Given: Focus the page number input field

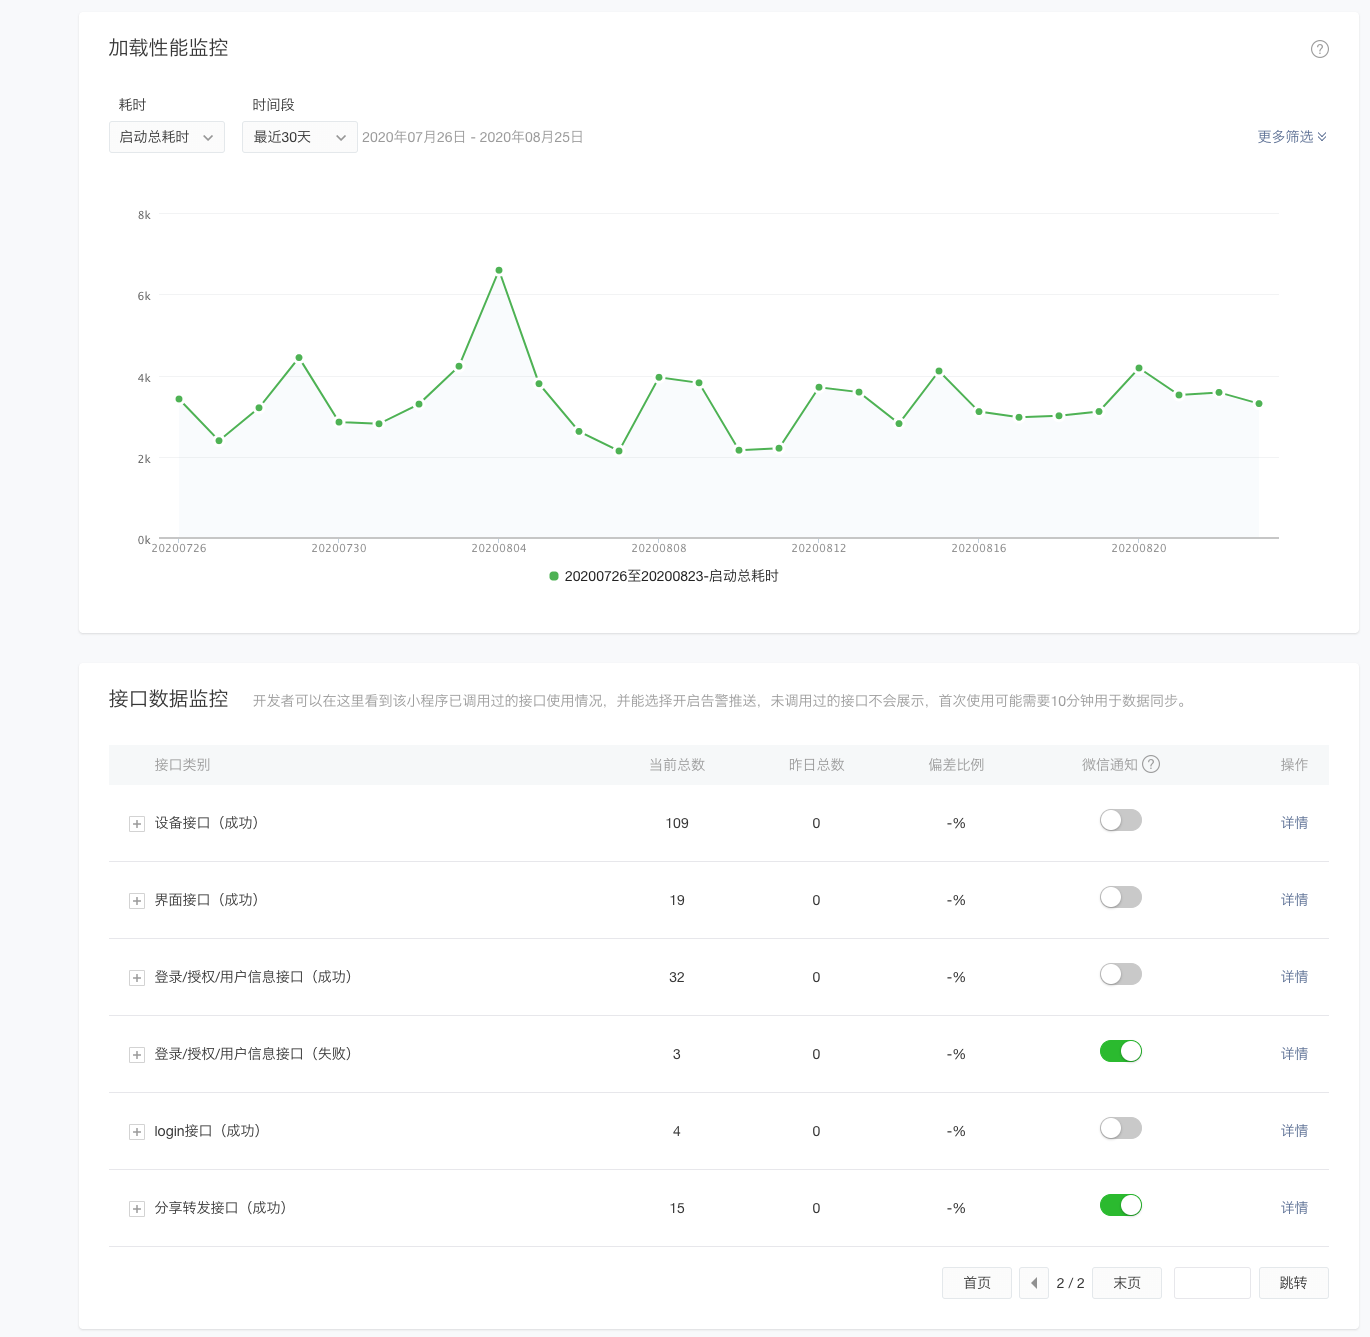Looking at the screenshot, I should pyautogui.click(x=1212, y=1283).
